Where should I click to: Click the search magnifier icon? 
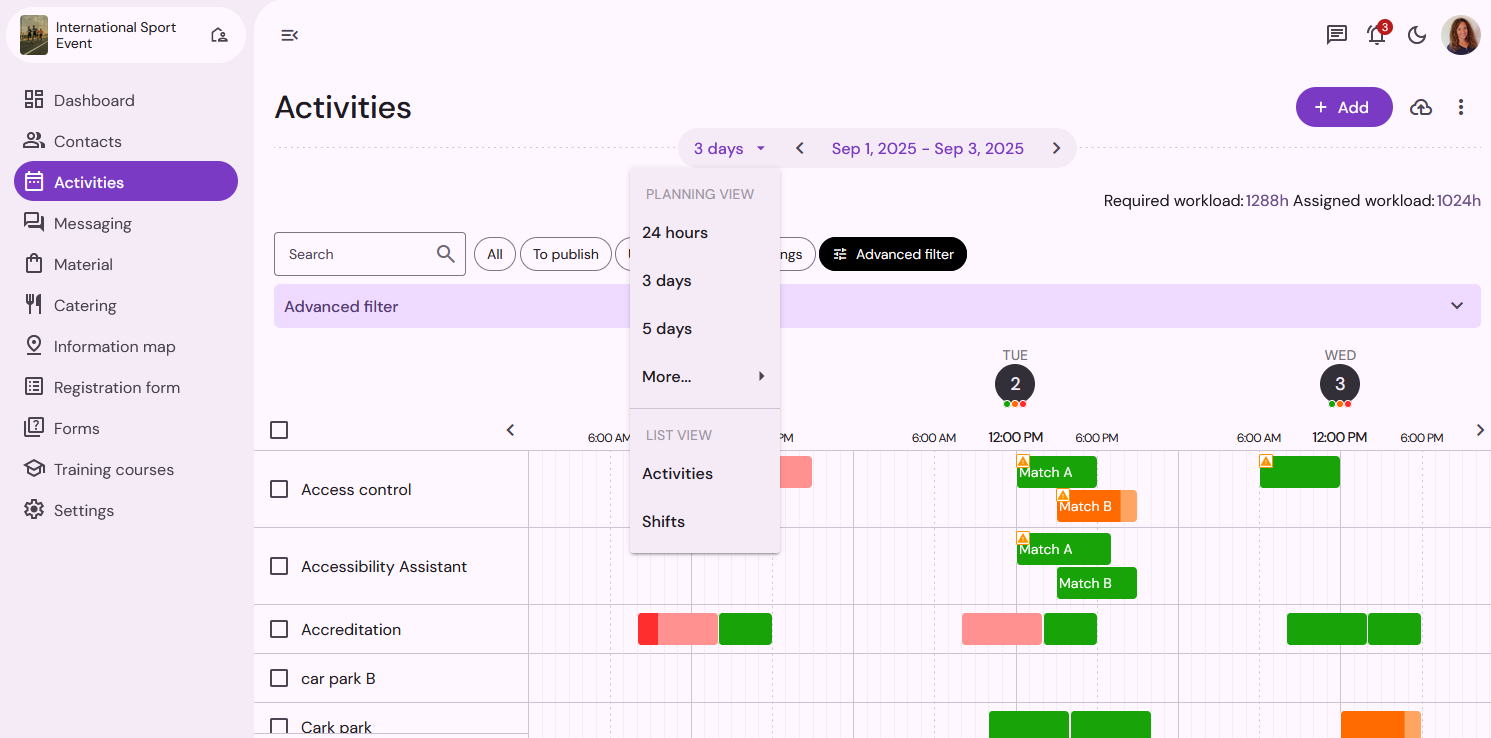tap(446, 254)
